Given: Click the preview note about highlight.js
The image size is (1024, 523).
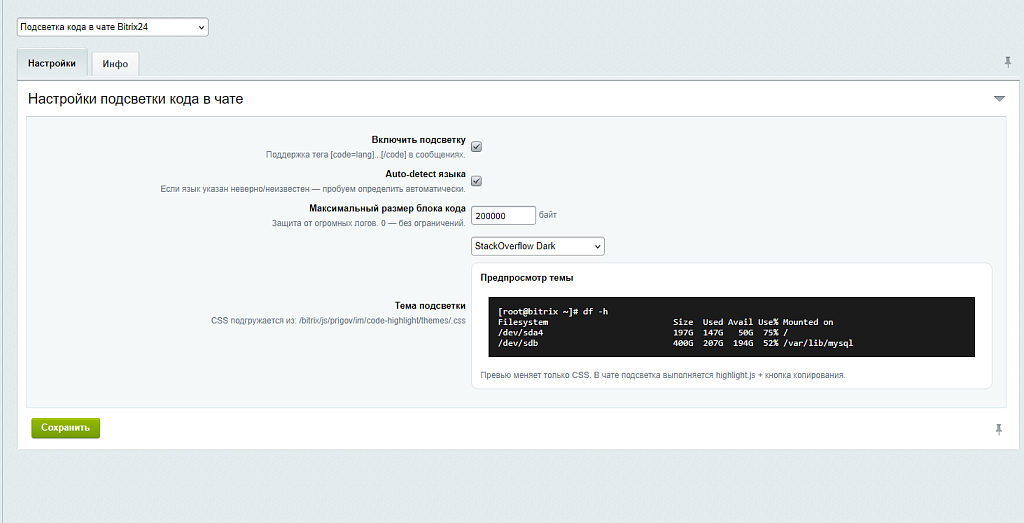Looking at the screenshot, I should [x=663, y=375].
